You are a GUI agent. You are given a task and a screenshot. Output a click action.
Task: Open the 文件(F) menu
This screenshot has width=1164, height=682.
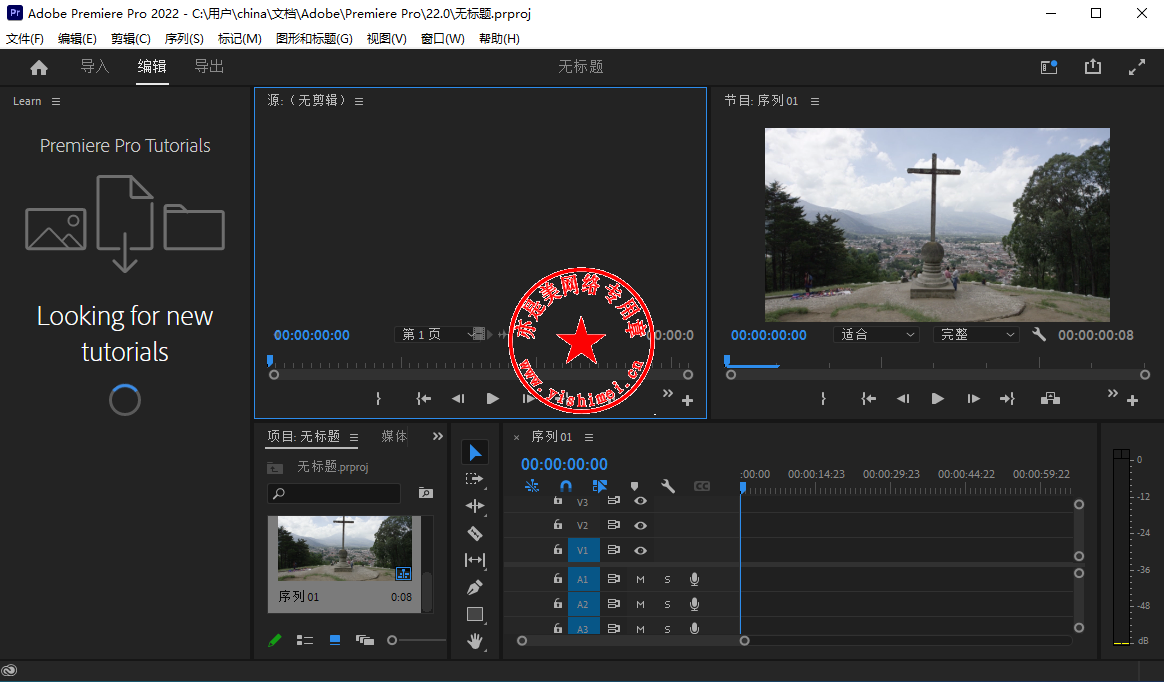(24, 39)
